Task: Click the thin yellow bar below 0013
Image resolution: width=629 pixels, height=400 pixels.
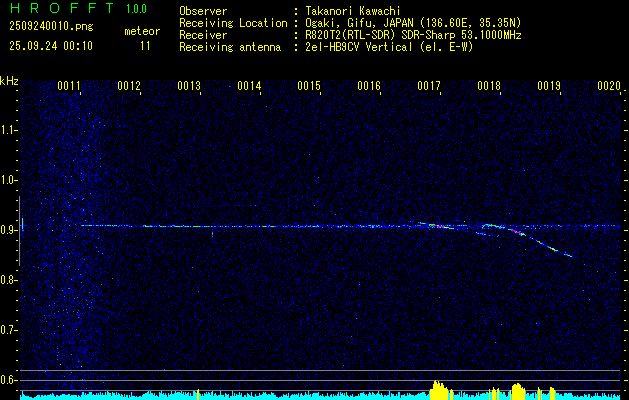Action: point(198,394)
